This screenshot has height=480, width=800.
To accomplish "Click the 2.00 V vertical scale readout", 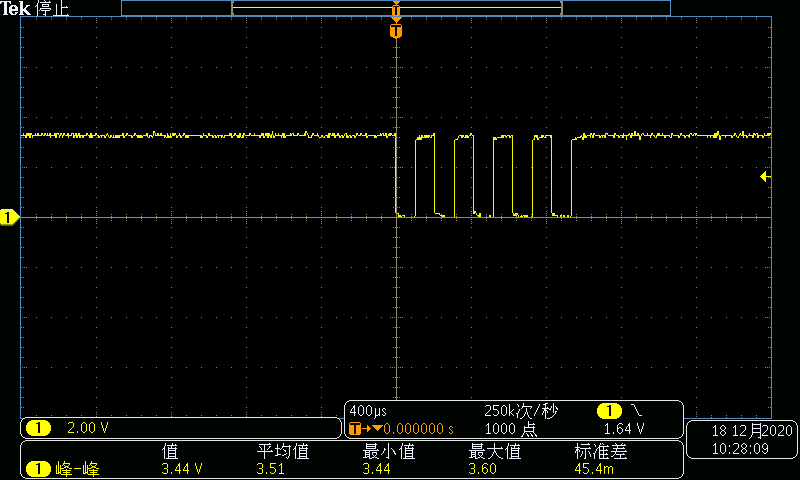I will pos(88,428).
